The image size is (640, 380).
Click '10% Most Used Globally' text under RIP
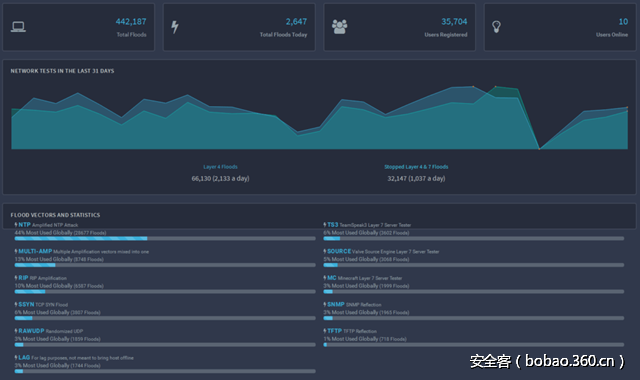(x=43, y=286)
